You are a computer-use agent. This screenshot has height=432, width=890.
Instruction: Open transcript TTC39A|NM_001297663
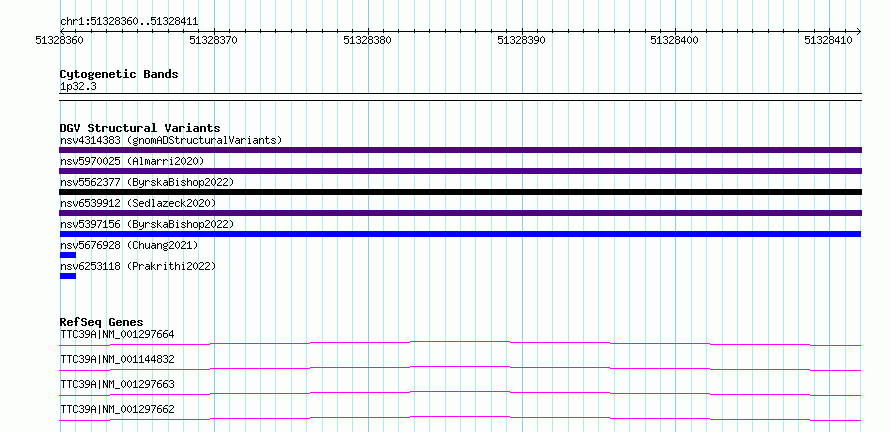click(x=117, y=384)
